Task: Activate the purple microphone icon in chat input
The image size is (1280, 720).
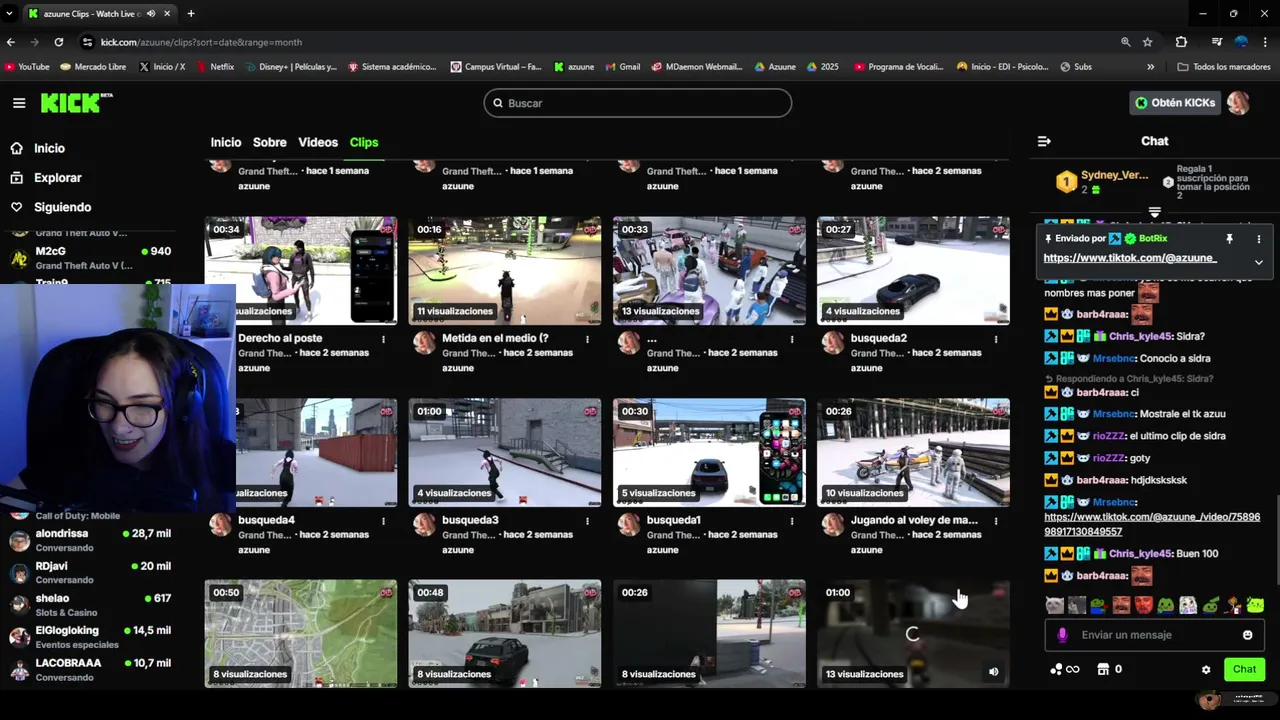Action: (x=1062, y=635)
